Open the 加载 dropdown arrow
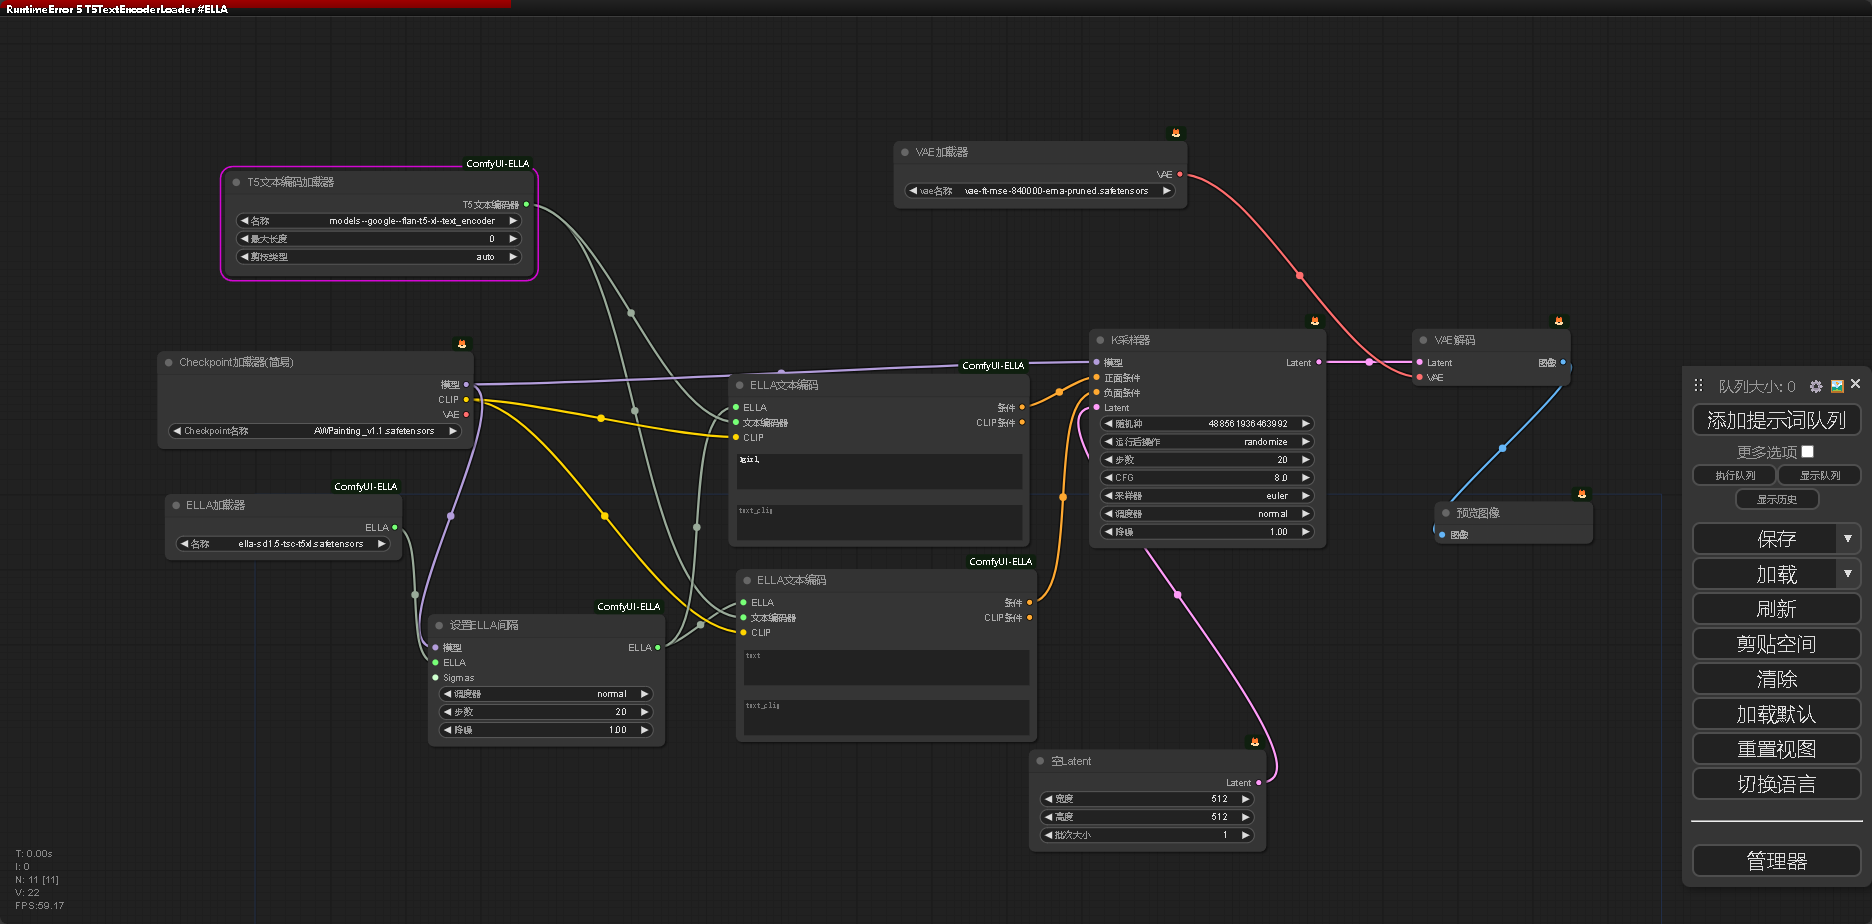This screenshot has width=1872, height=924. [x=1848, y=574]
